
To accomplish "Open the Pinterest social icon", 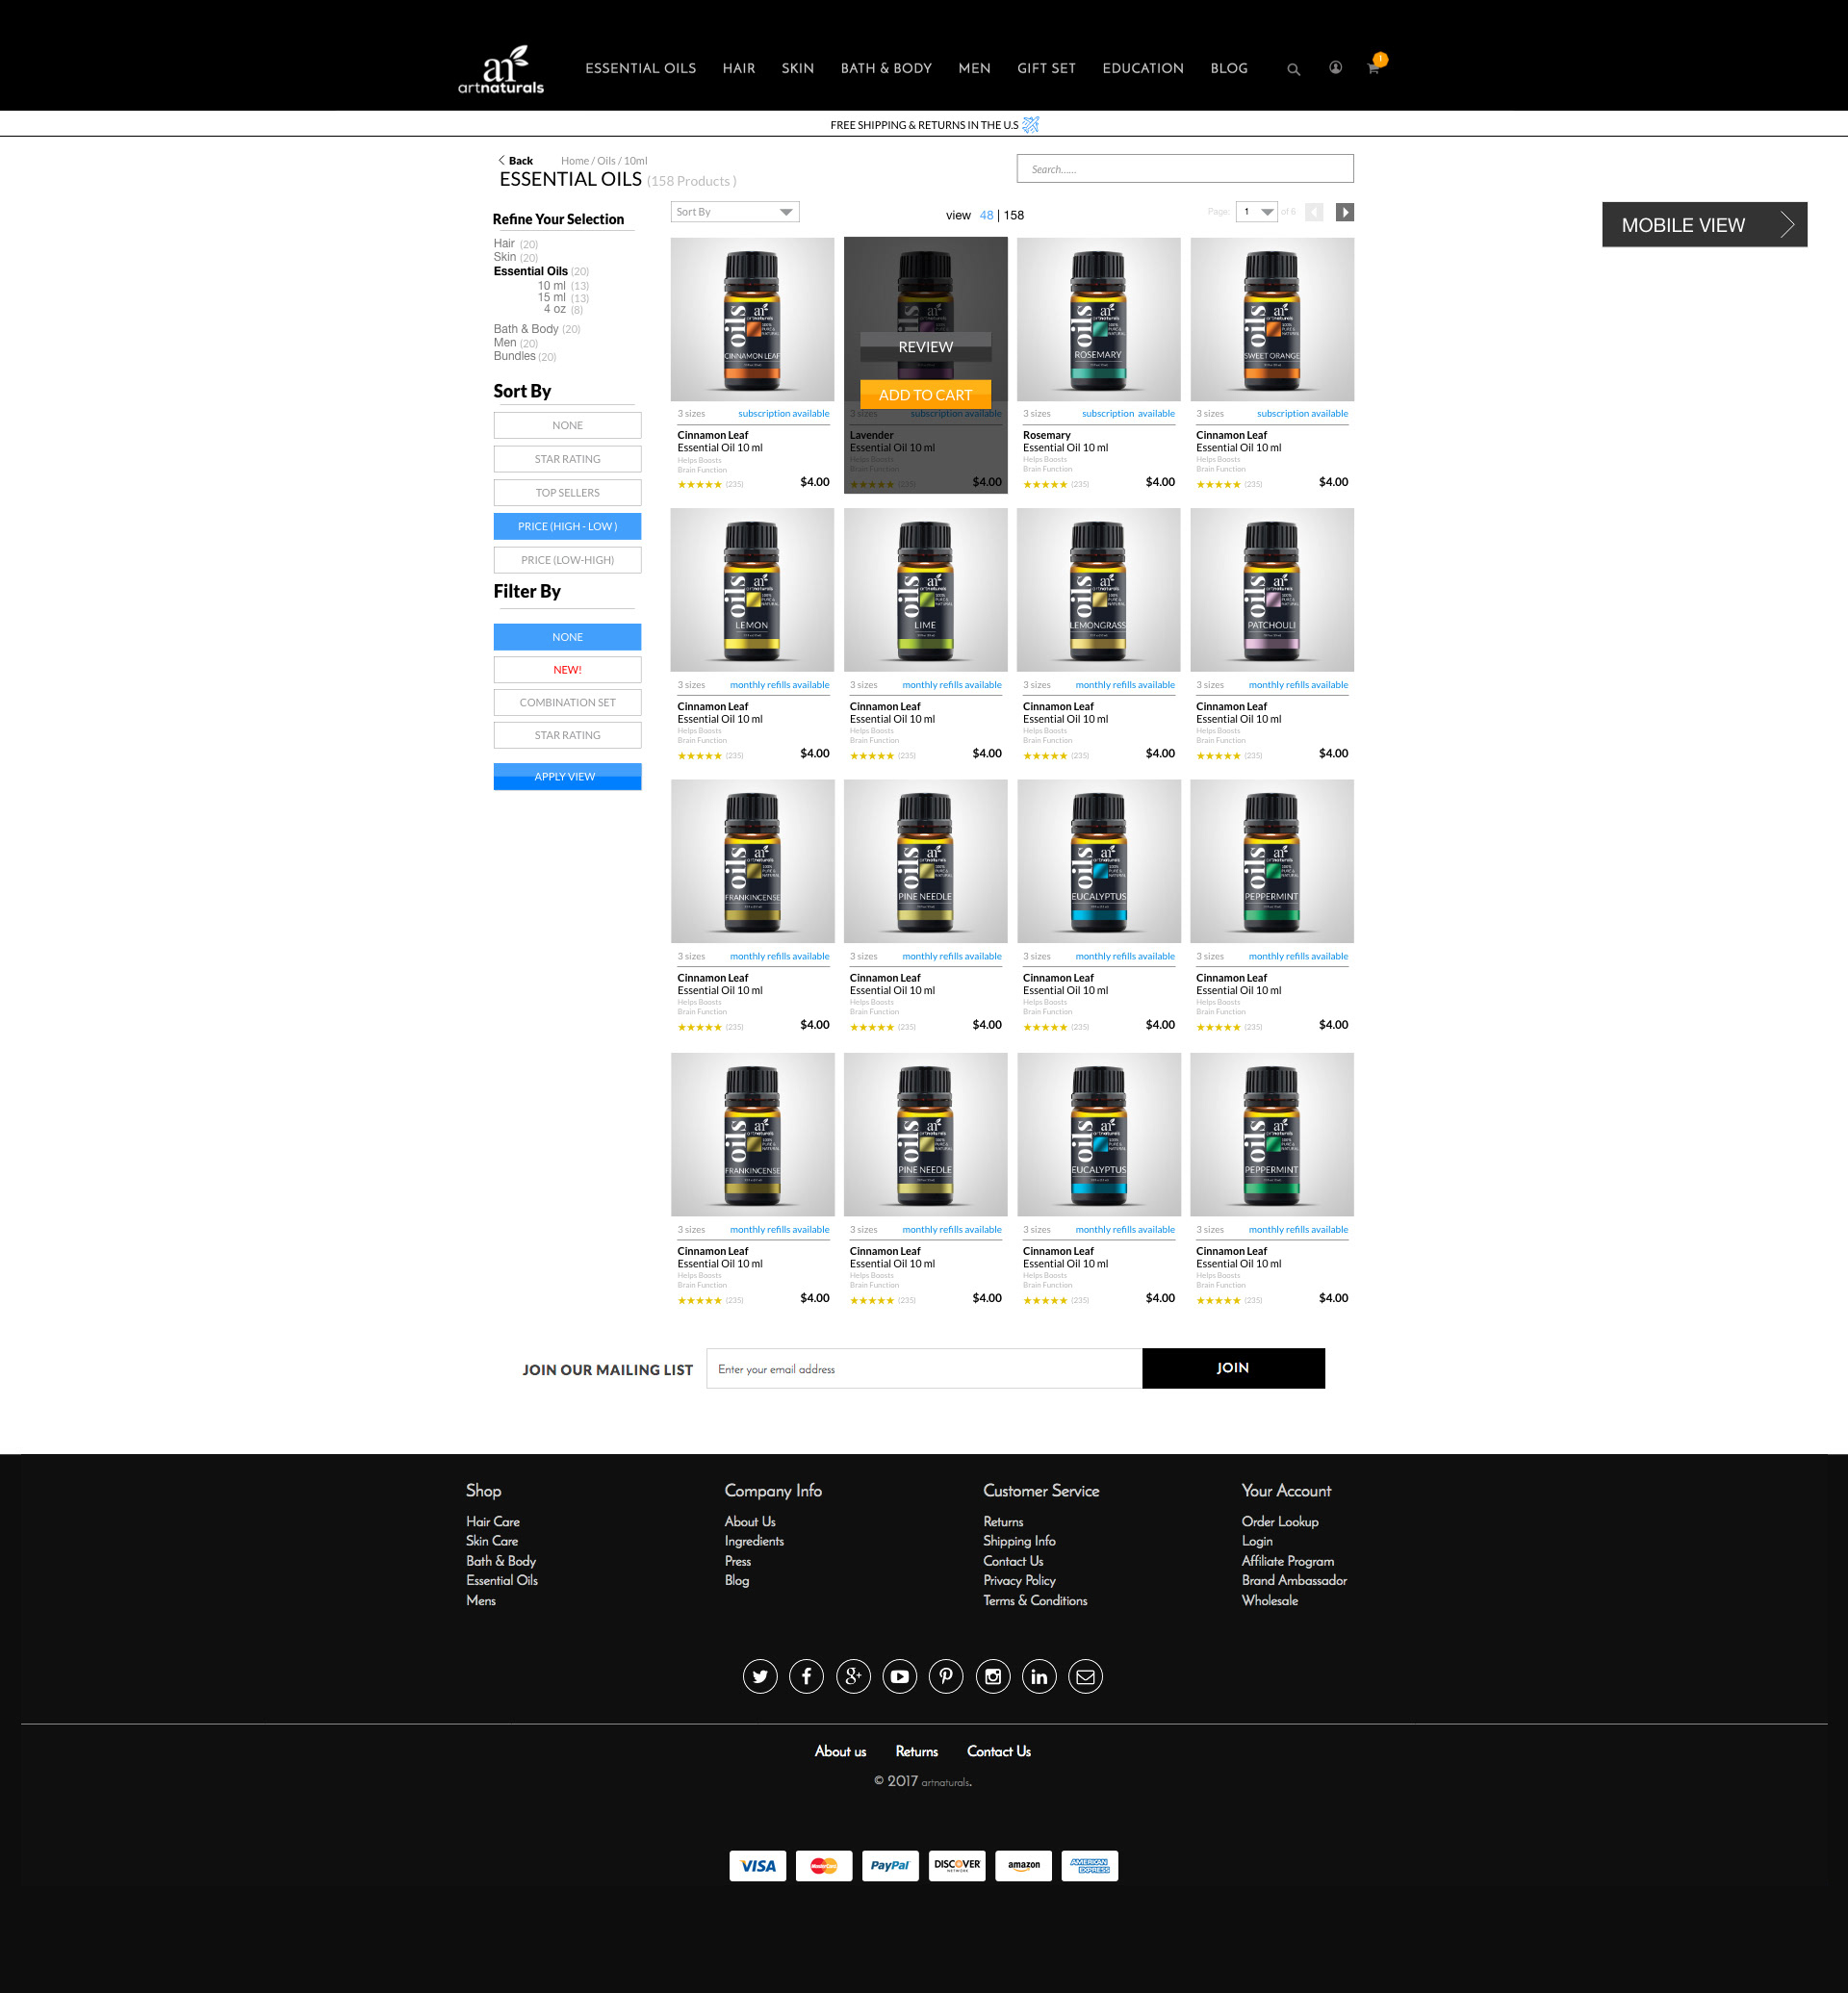I will point(946,1676).
